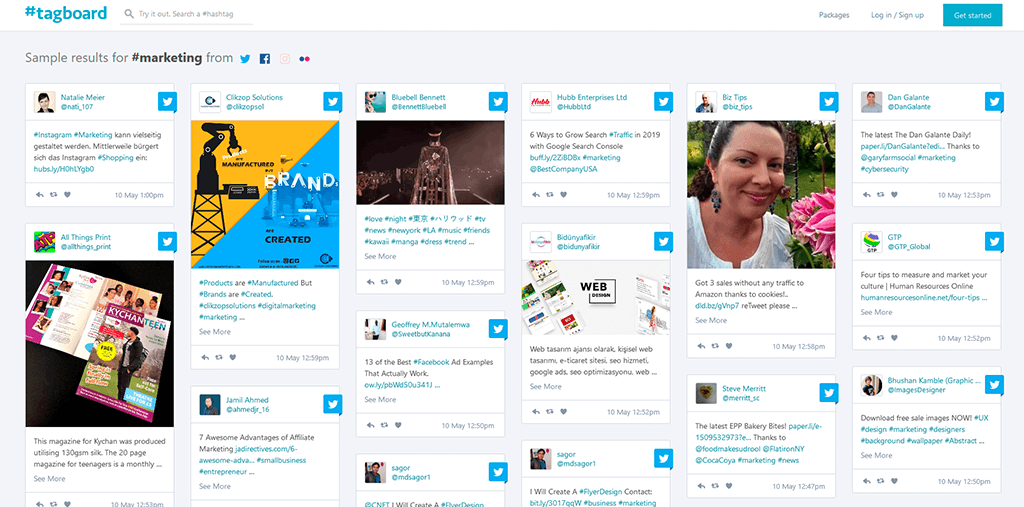1024x507 pixels.
Task: Like the Hubb Enterprises Ltd post
Action: 564,195
